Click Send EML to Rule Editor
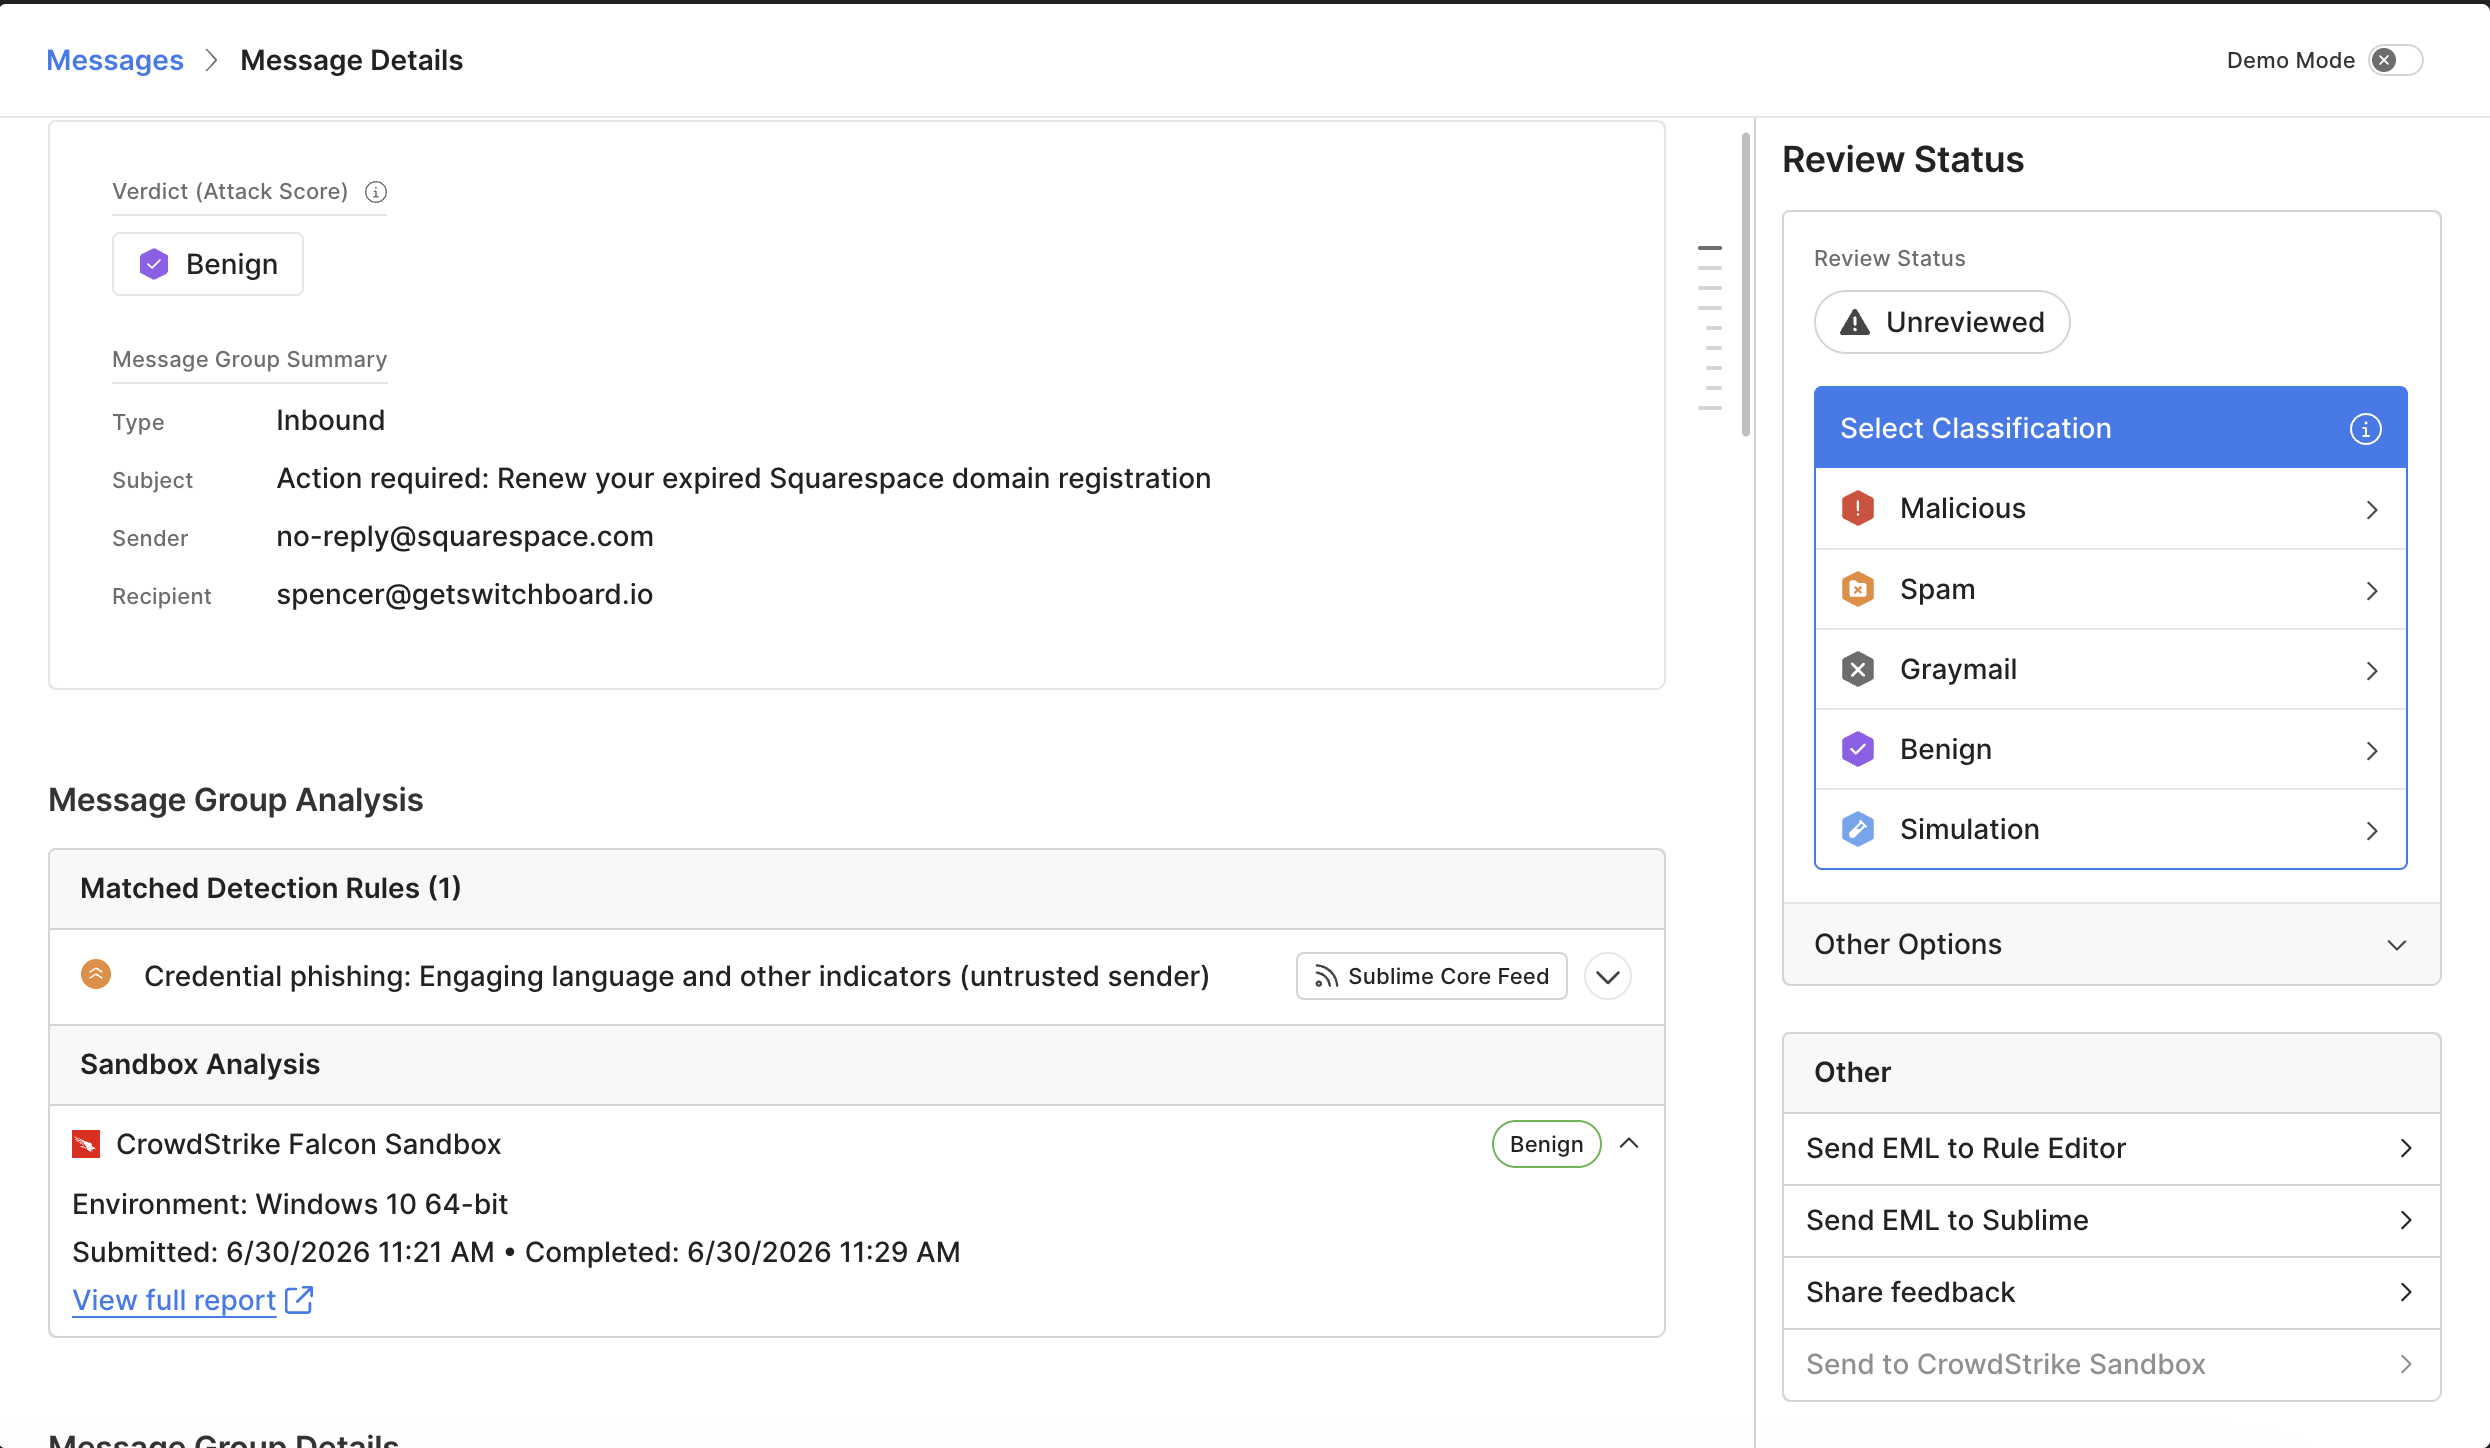 (2111, 1148)
